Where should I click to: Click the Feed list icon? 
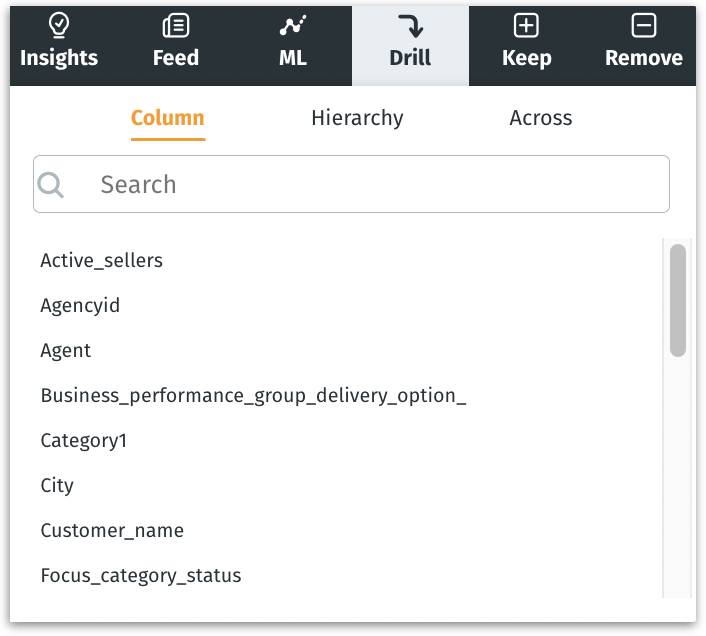click(176, 26)
